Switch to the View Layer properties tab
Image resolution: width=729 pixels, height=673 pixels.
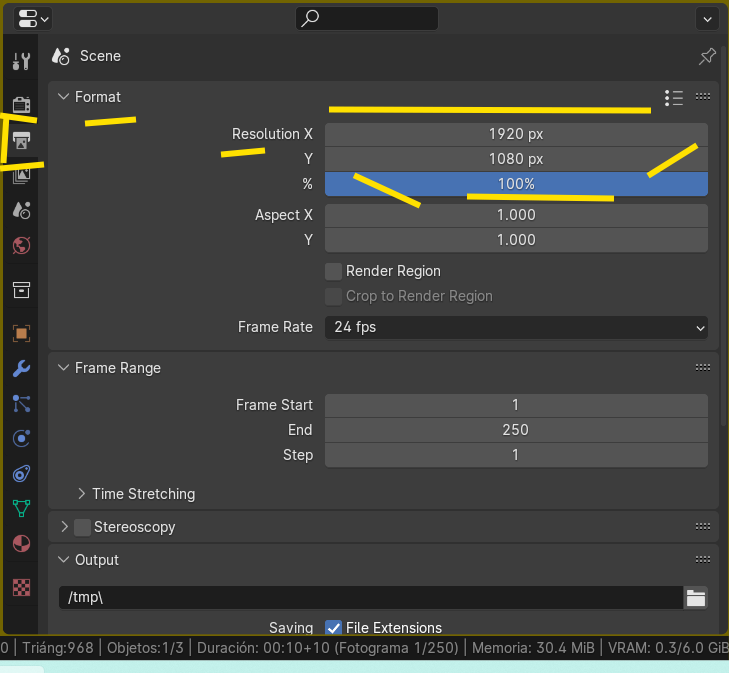[x=21, y=174]
